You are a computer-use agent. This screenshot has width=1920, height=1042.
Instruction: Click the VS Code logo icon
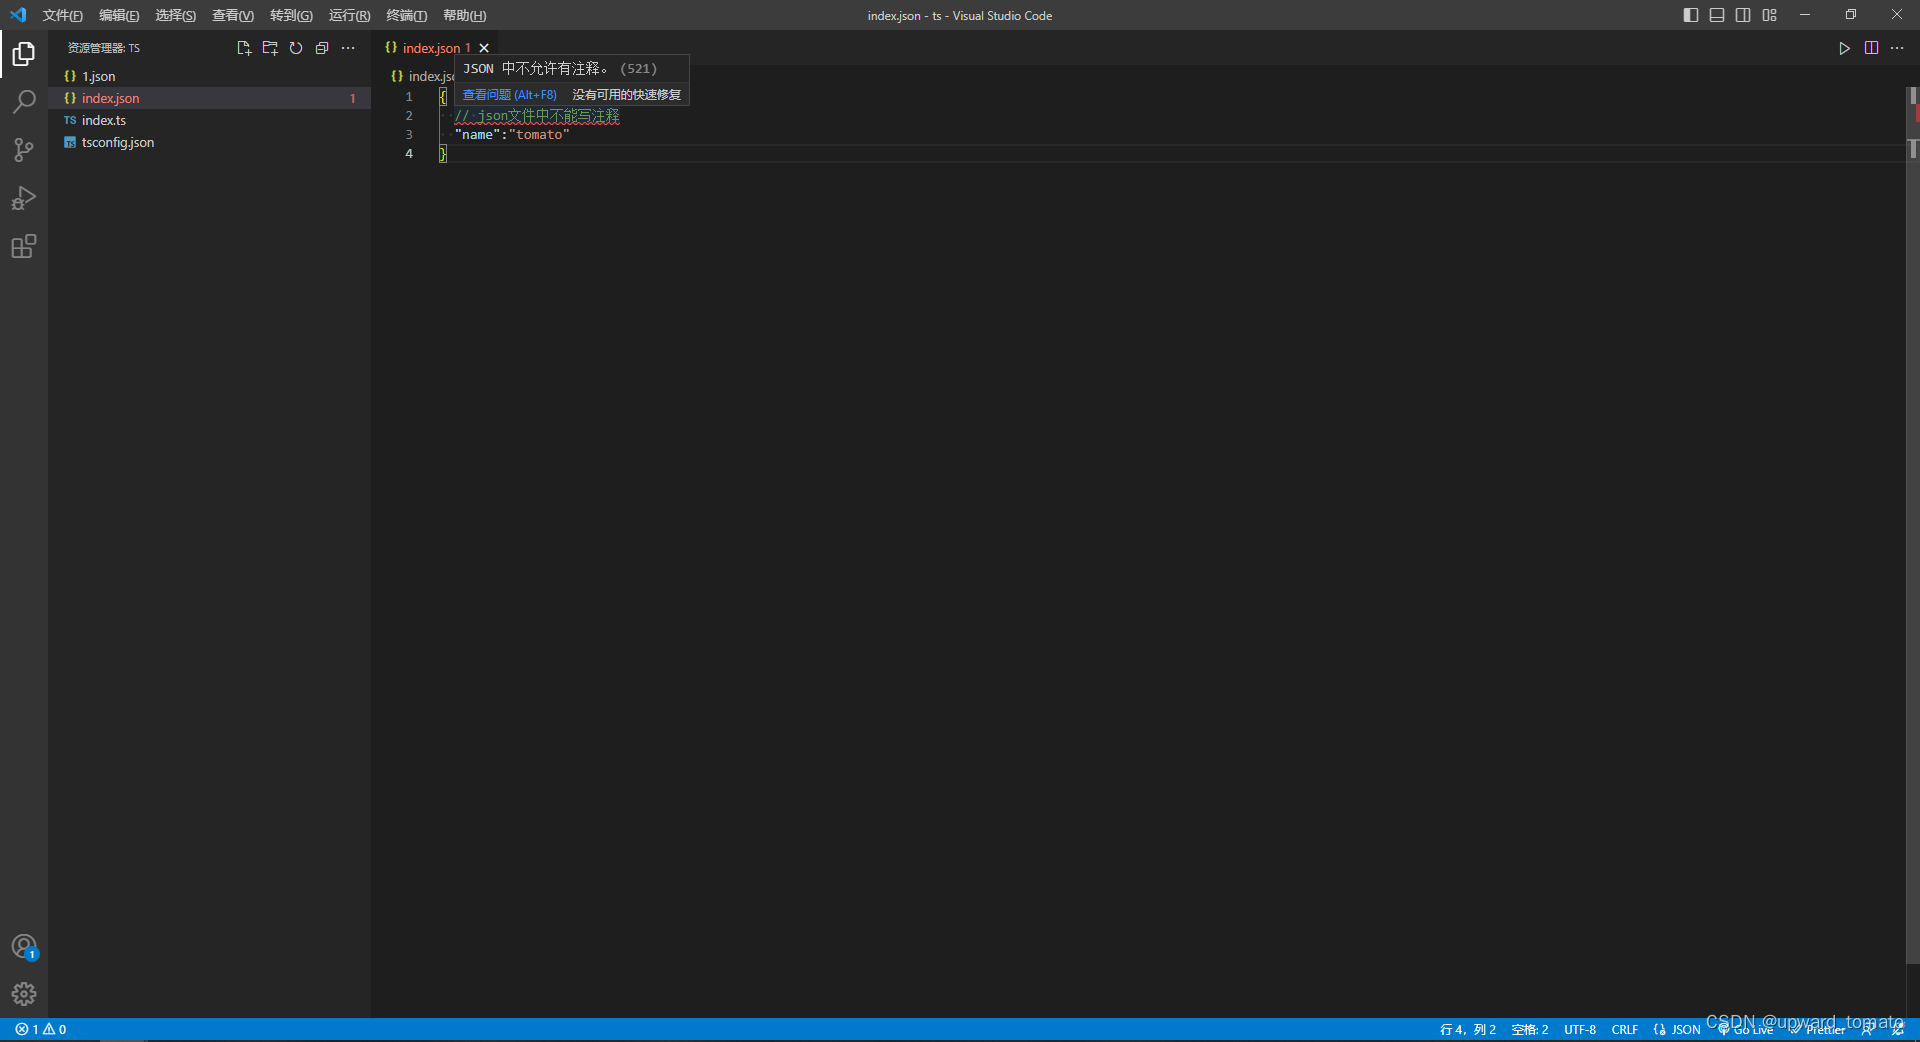(18, 15)
